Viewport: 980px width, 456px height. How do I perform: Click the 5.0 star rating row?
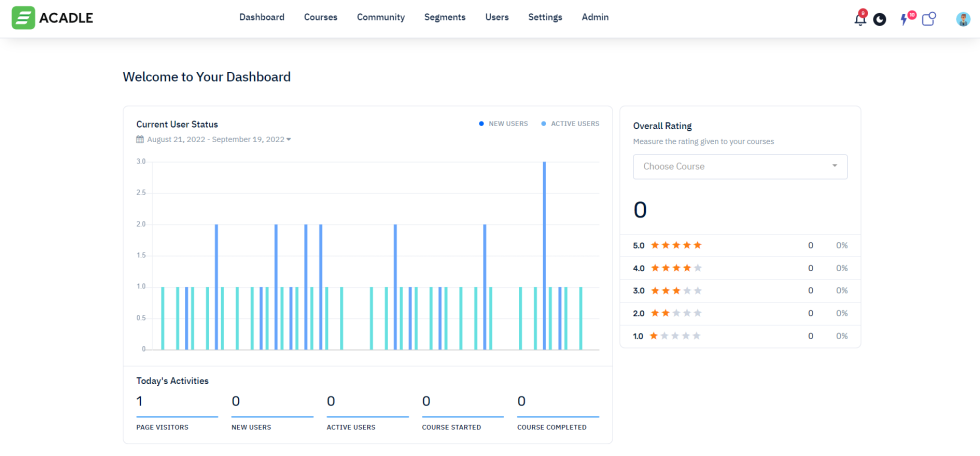pos(740,245)
